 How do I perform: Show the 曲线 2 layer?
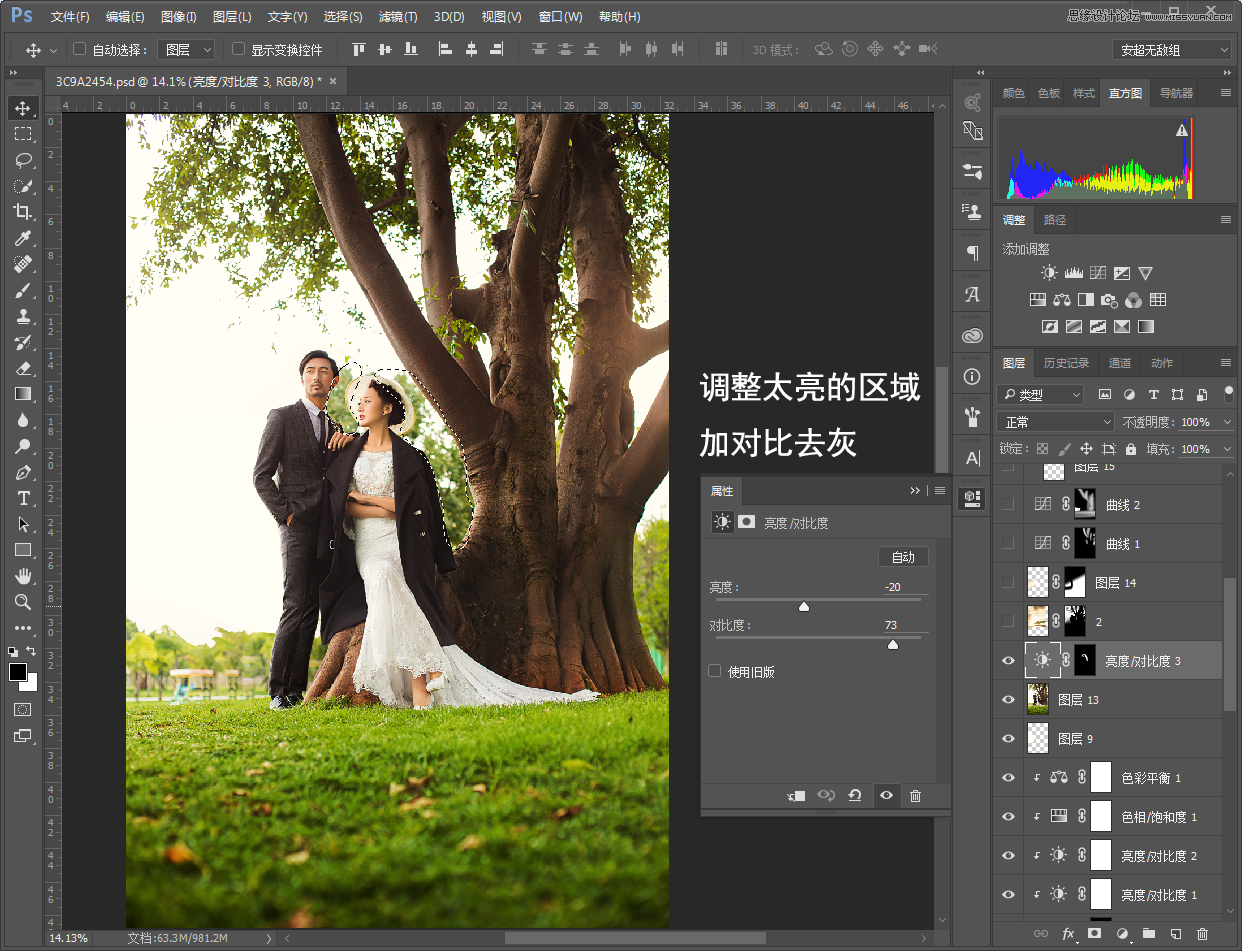(1008, 505)
